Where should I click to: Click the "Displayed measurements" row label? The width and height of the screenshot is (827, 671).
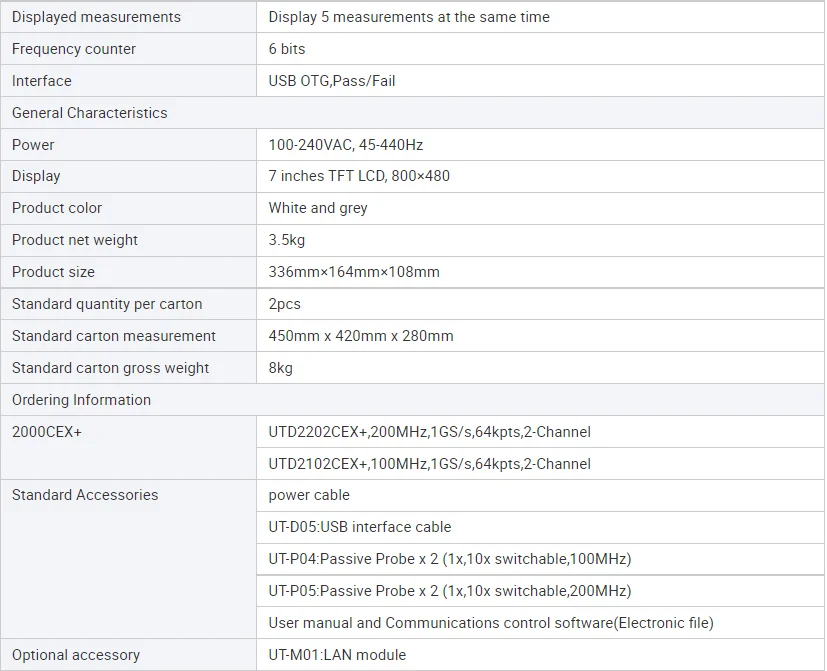(x=97, y=17)
